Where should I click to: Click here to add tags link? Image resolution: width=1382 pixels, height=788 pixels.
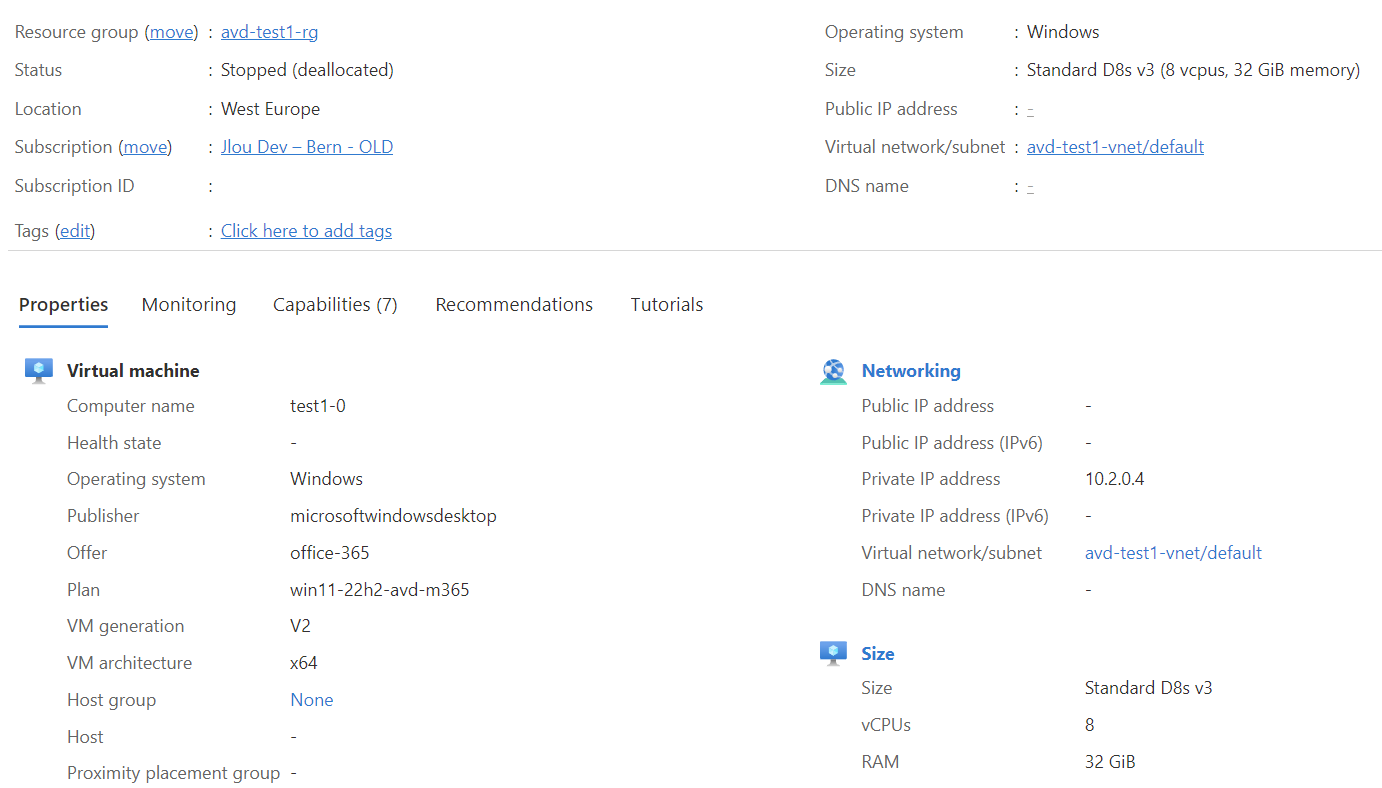tap(306, 231)
